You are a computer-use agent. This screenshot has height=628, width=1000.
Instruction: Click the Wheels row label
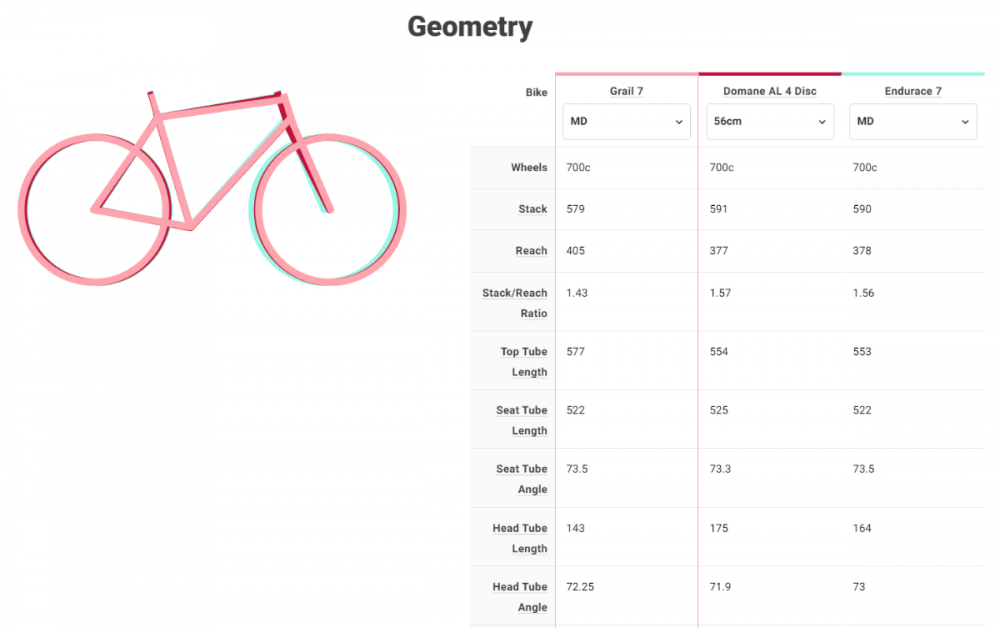[529, 168]
